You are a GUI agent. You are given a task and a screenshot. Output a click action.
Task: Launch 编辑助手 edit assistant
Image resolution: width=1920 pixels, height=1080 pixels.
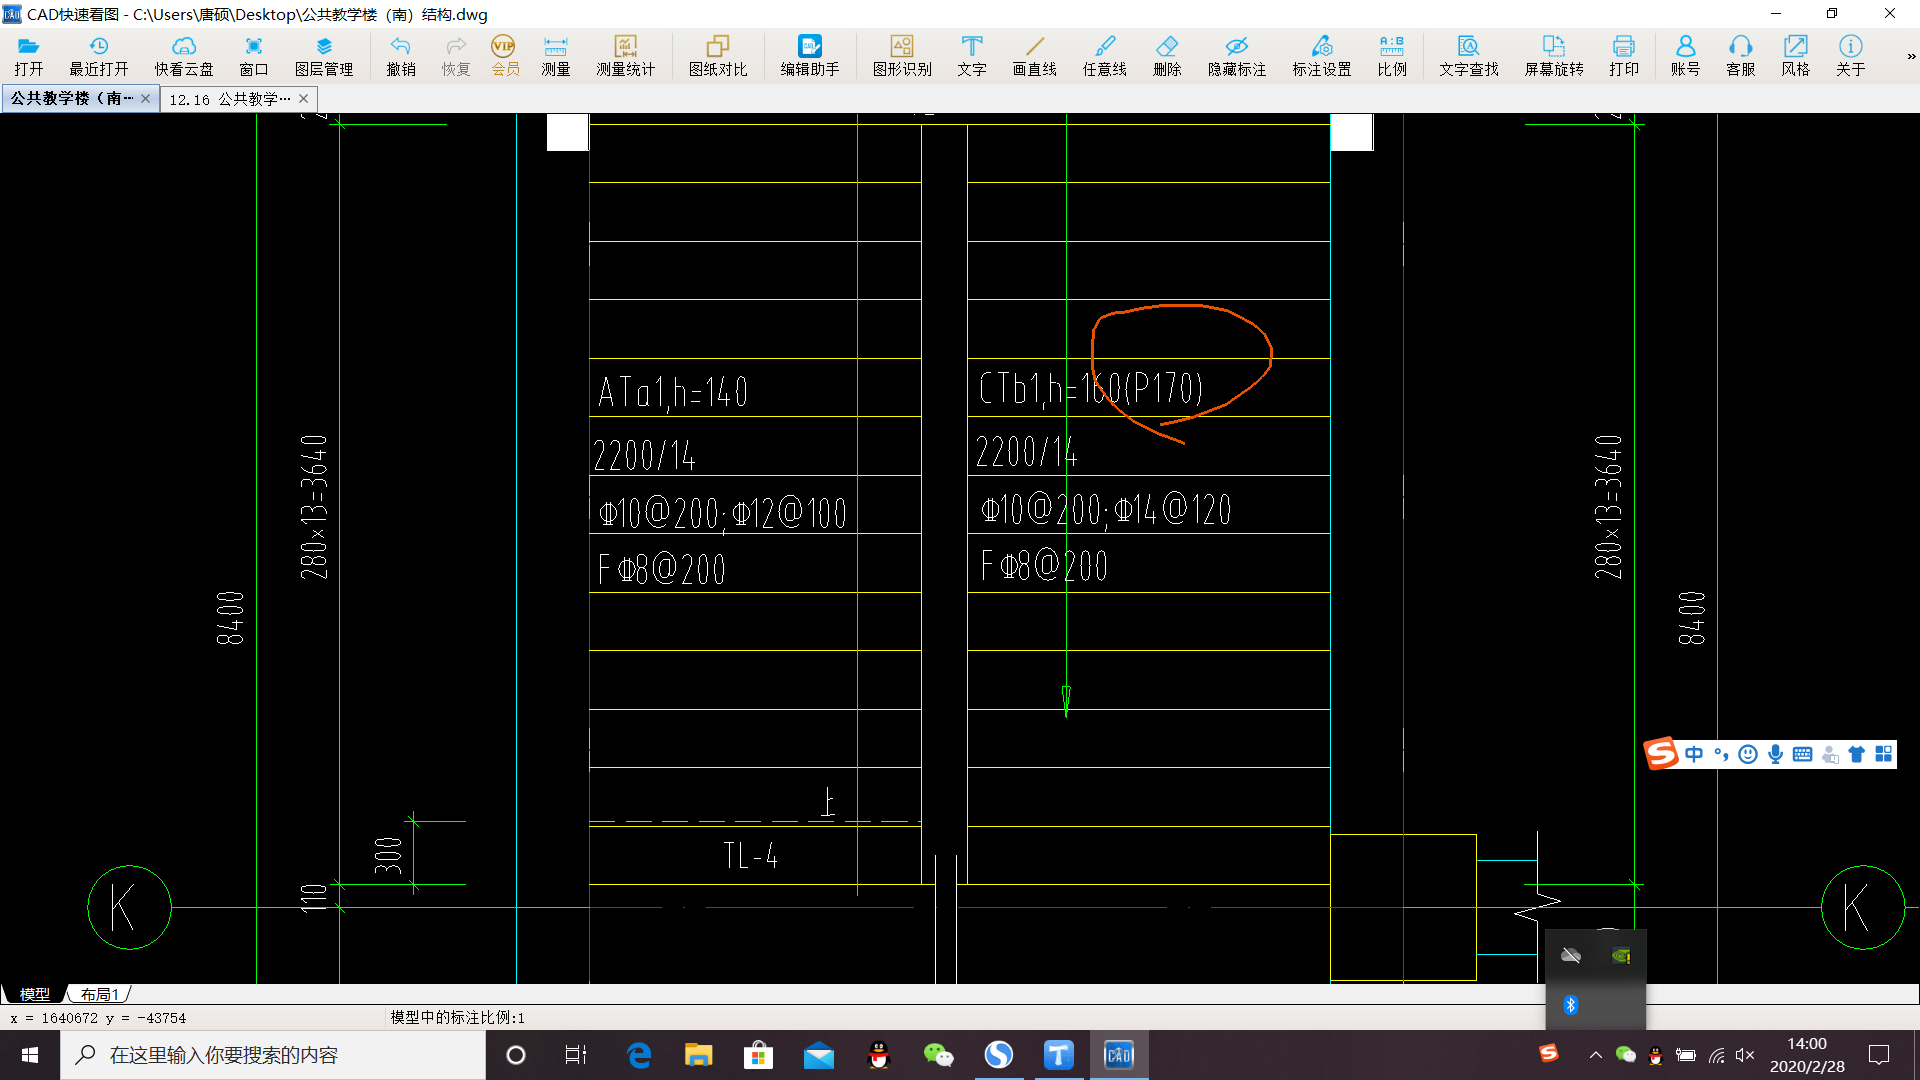tap(810, 56)
